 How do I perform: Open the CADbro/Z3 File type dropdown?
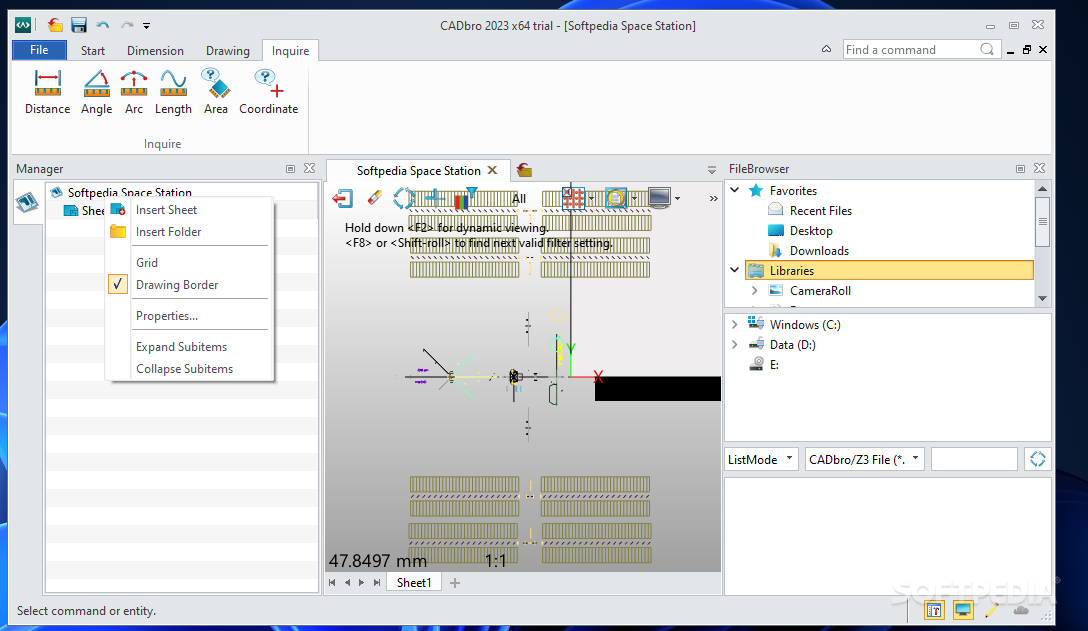pos(865,460)
